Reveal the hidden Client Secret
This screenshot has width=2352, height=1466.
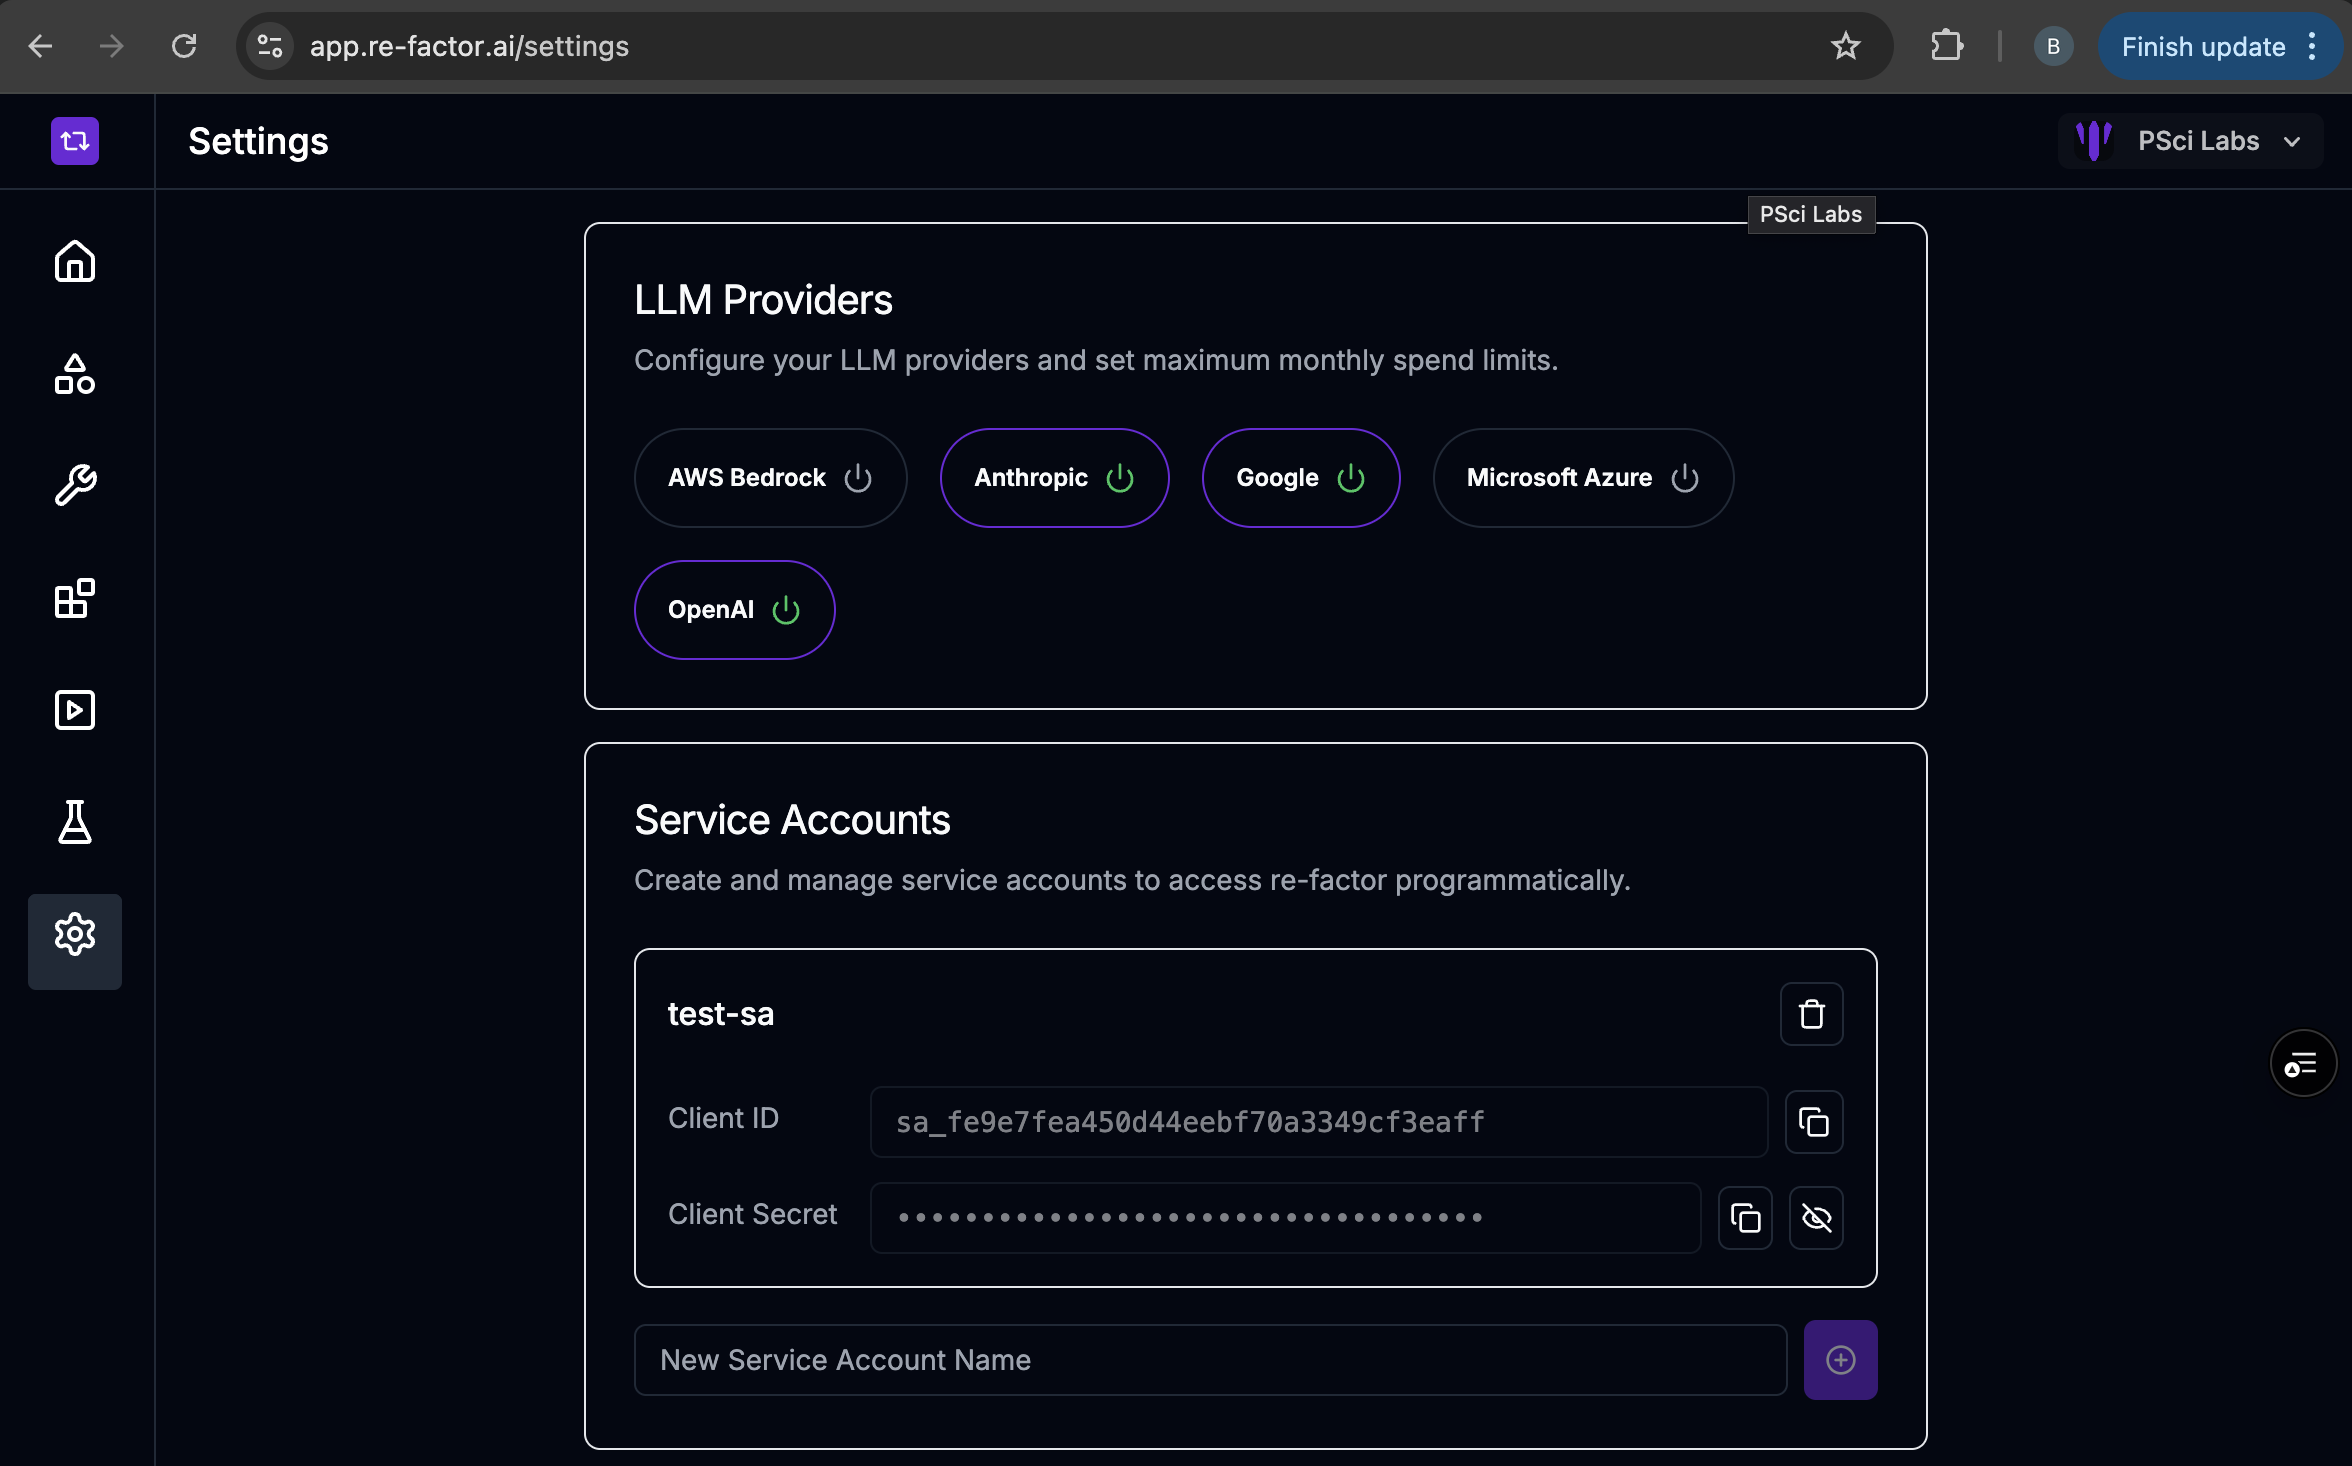pyautogui.click(x=1816, y=1218)
